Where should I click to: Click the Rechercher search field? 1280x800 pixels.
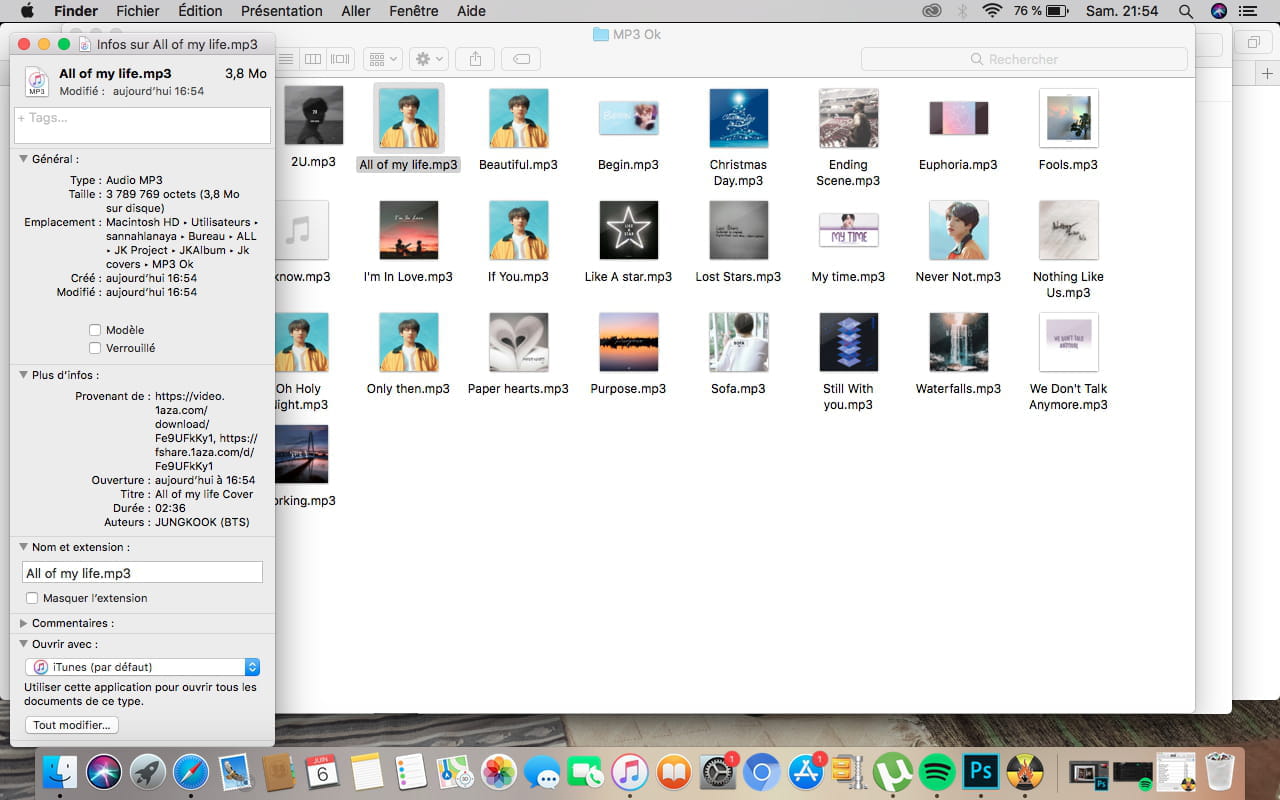[x=1024, y=59]
